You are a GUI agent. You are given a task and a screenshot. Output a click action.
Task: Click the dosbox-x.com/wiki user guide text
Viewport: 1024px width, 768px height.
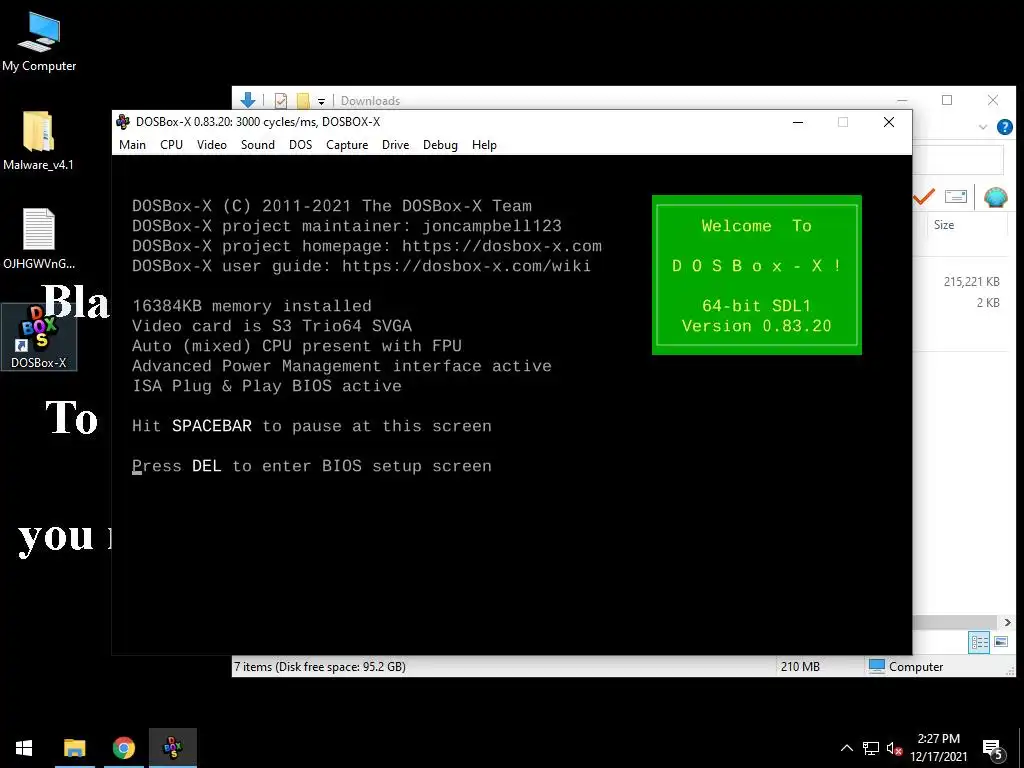(x=466, y=266)
